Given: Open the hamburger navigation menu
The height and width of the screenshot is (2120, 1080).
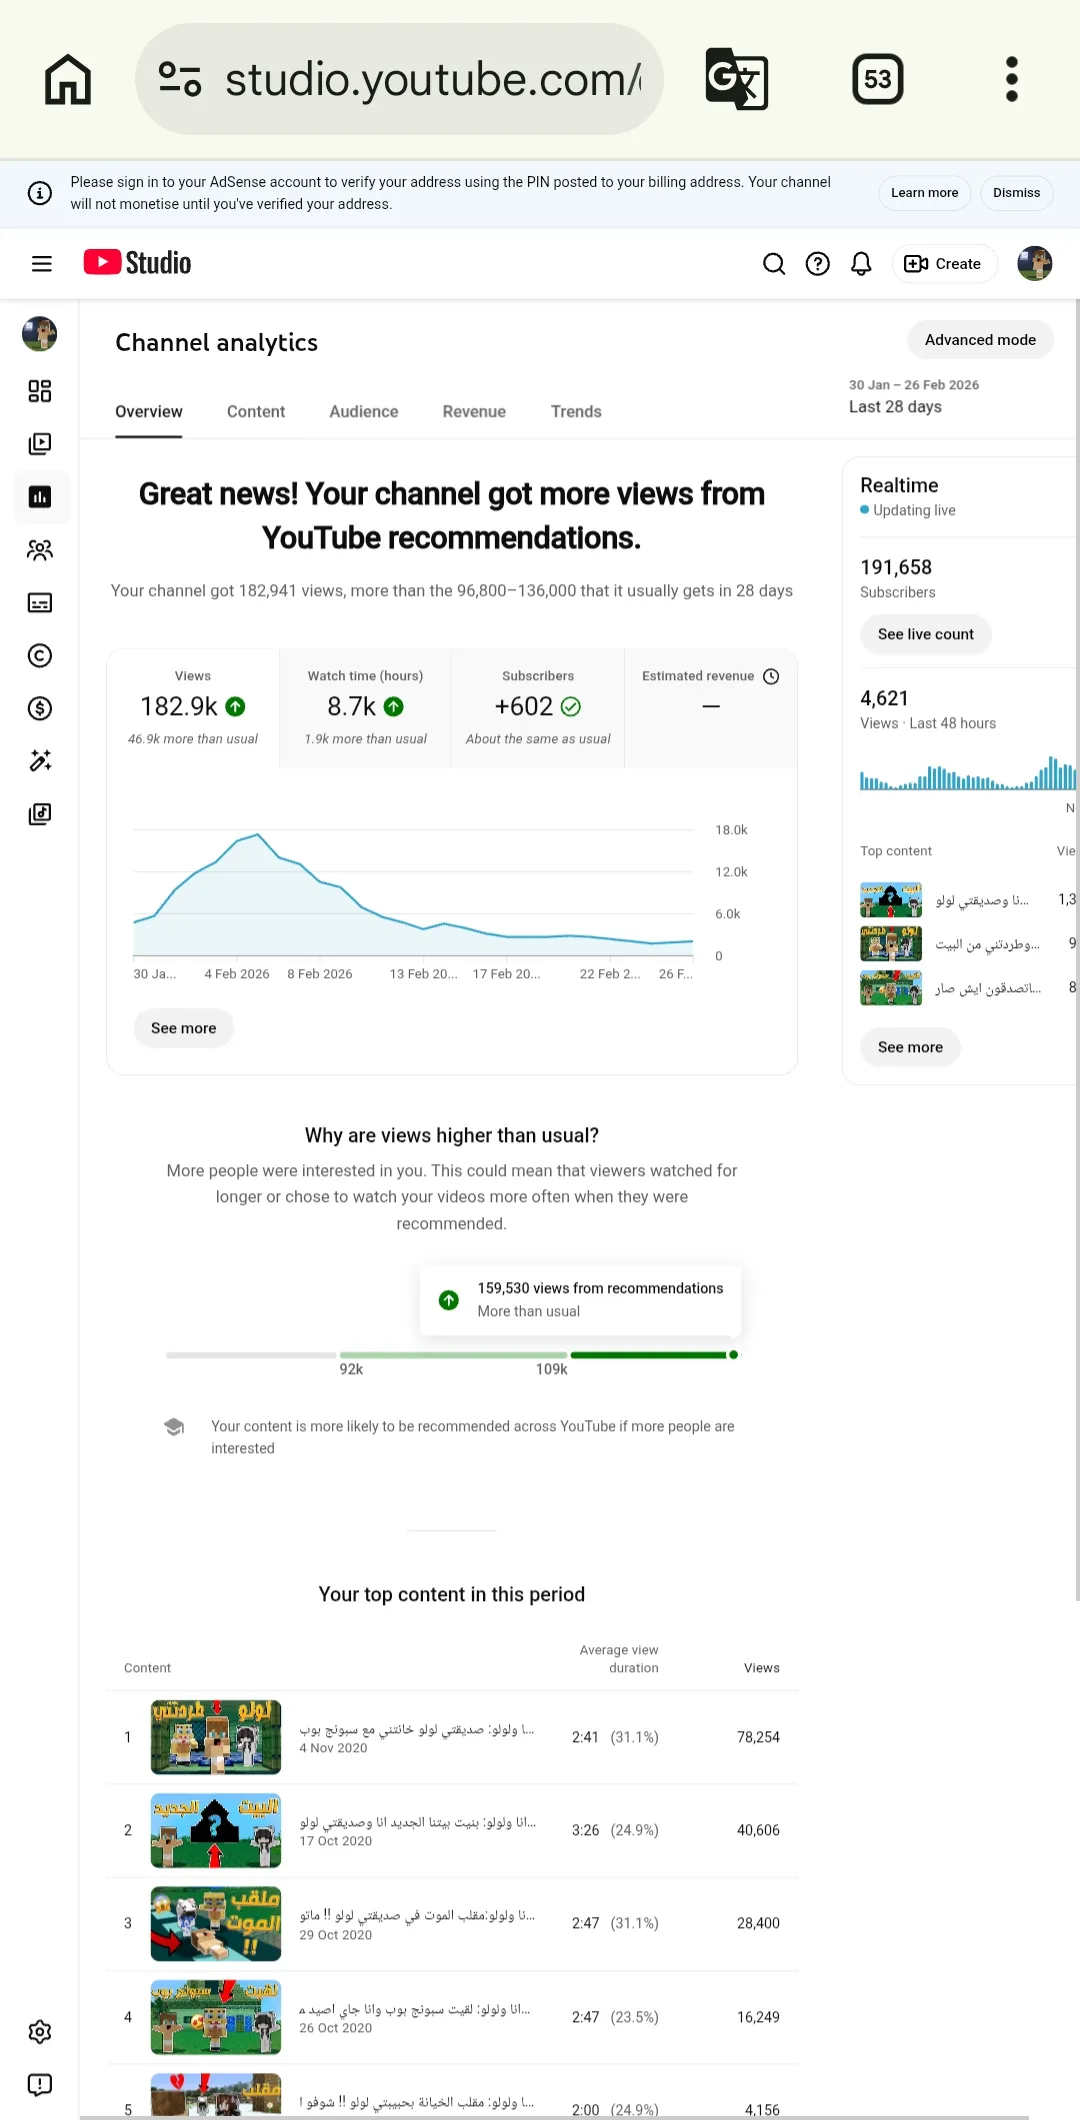Looking at the screenshot, I should coord(41,264).
